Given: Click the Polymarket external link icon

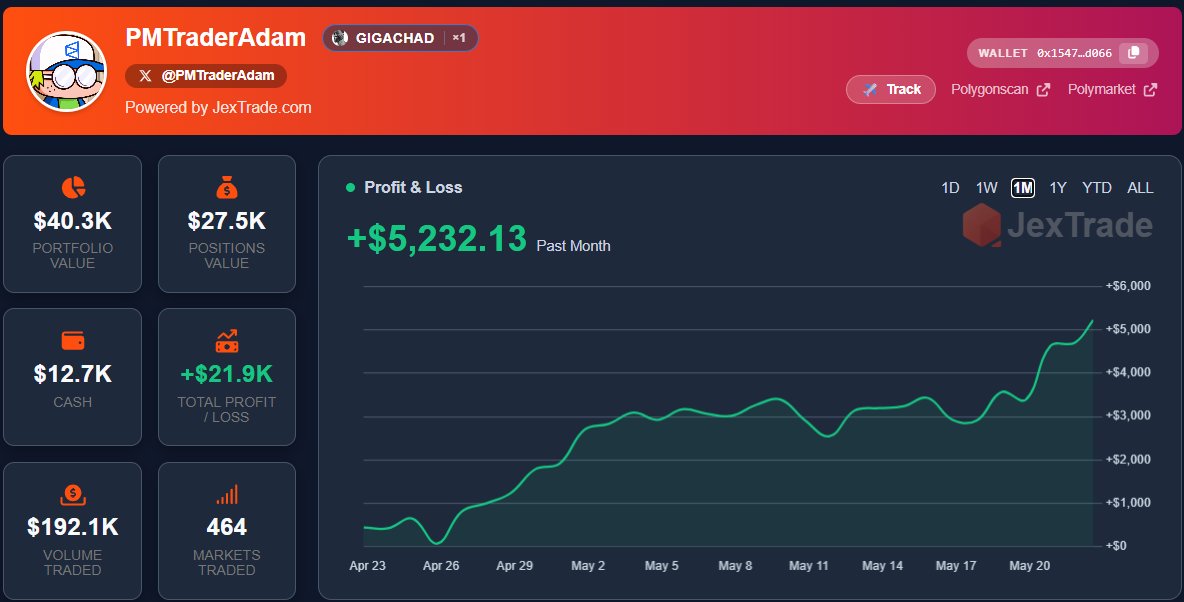Looking at the screenshot, I should tap(1150, 90).
